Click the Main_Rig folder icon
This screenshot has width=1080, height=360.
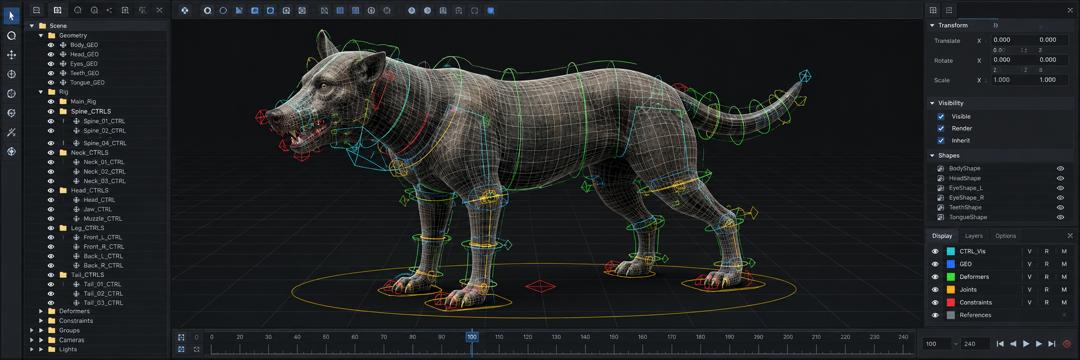(63, 101)
